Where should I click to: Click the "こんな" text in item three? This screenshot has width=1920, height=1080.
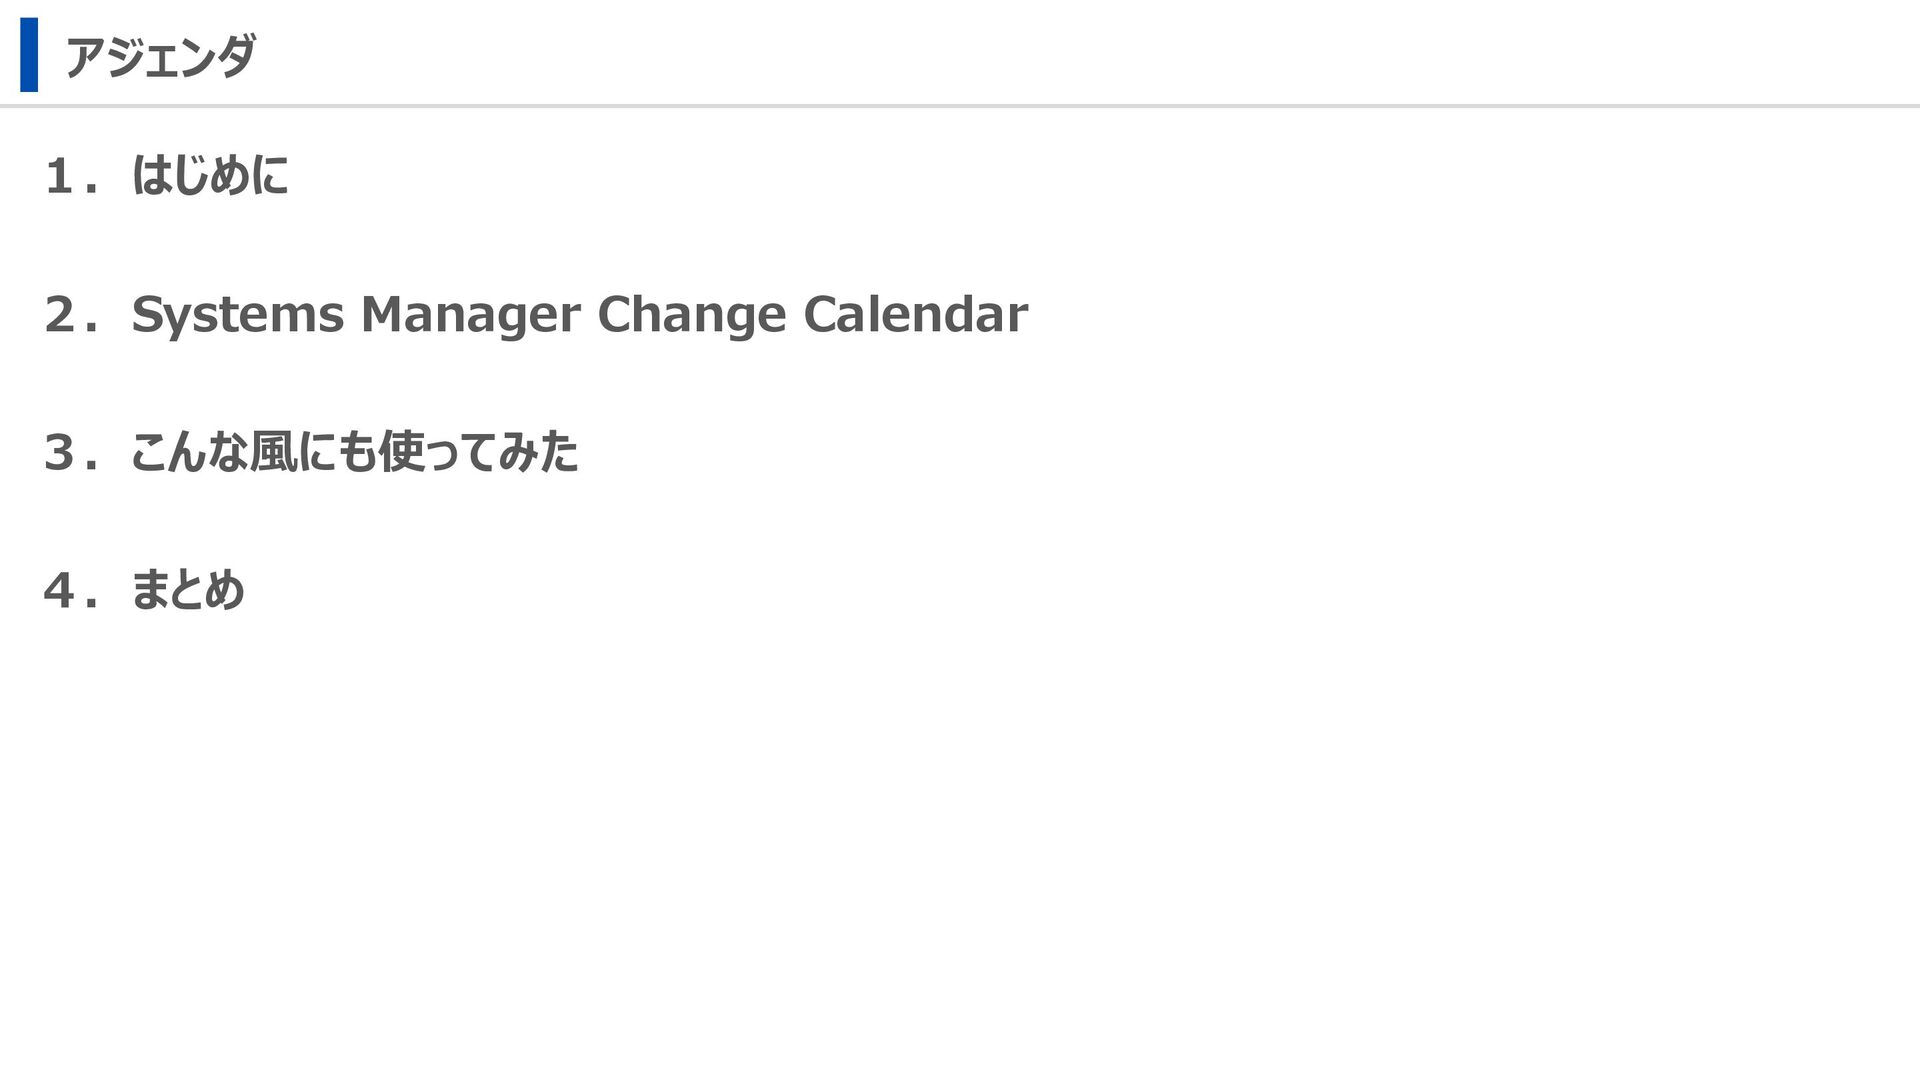189,453
